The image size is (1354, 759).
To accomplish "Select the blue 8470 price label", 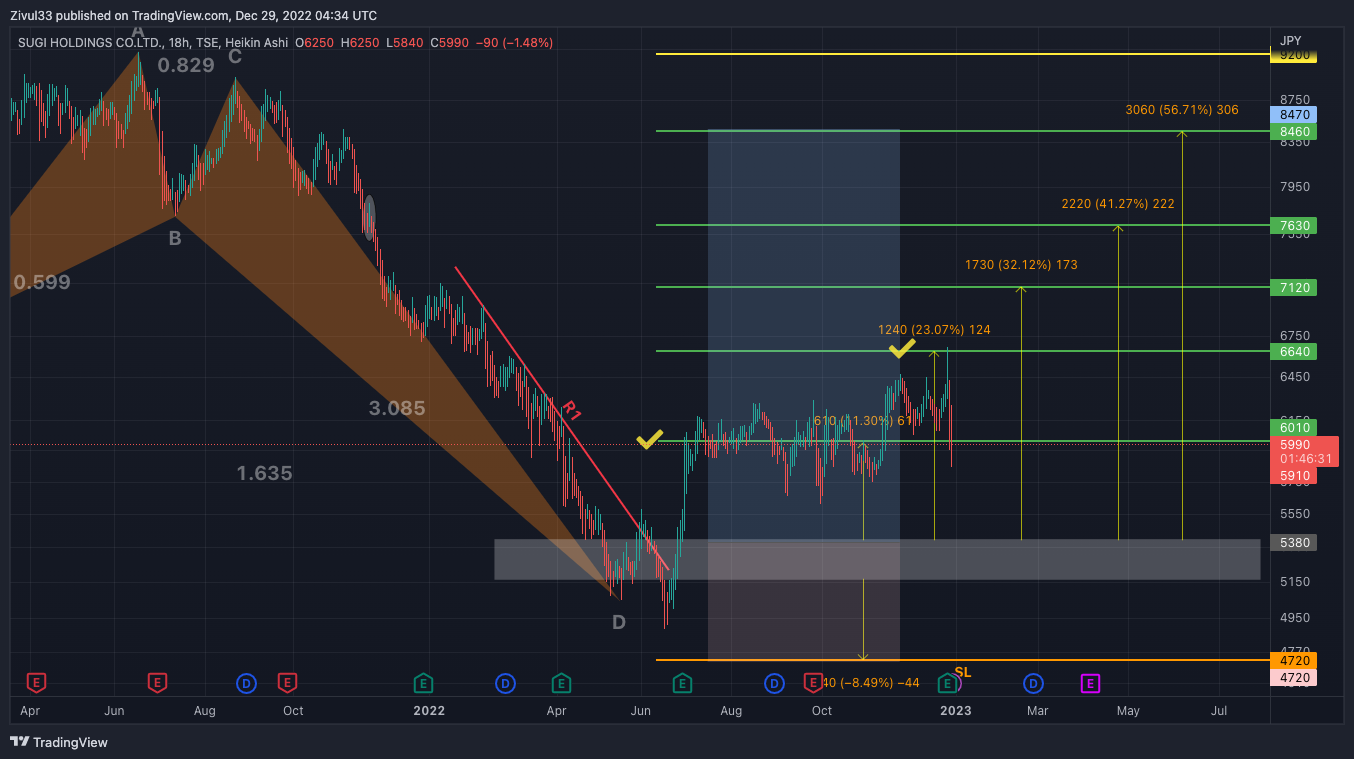I will [1294, 115].
